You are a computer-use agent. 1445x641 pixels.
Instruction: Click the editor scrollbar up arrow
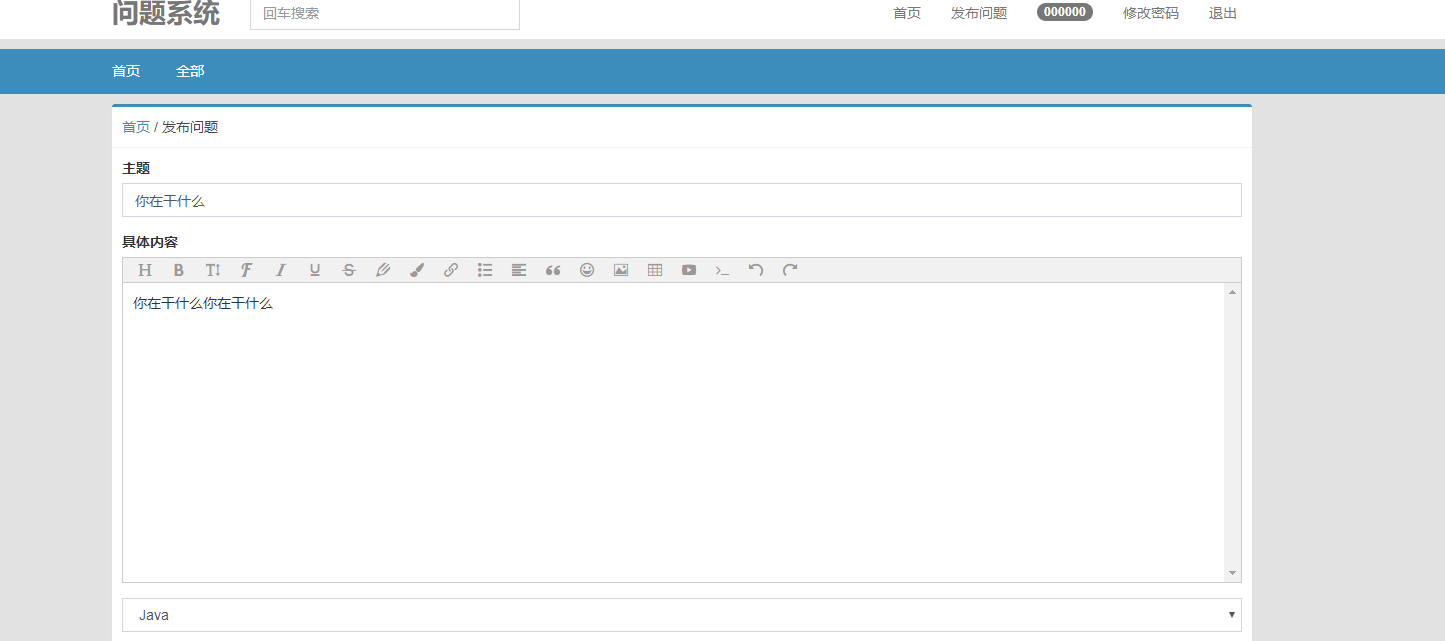(x=1233, y=292)
